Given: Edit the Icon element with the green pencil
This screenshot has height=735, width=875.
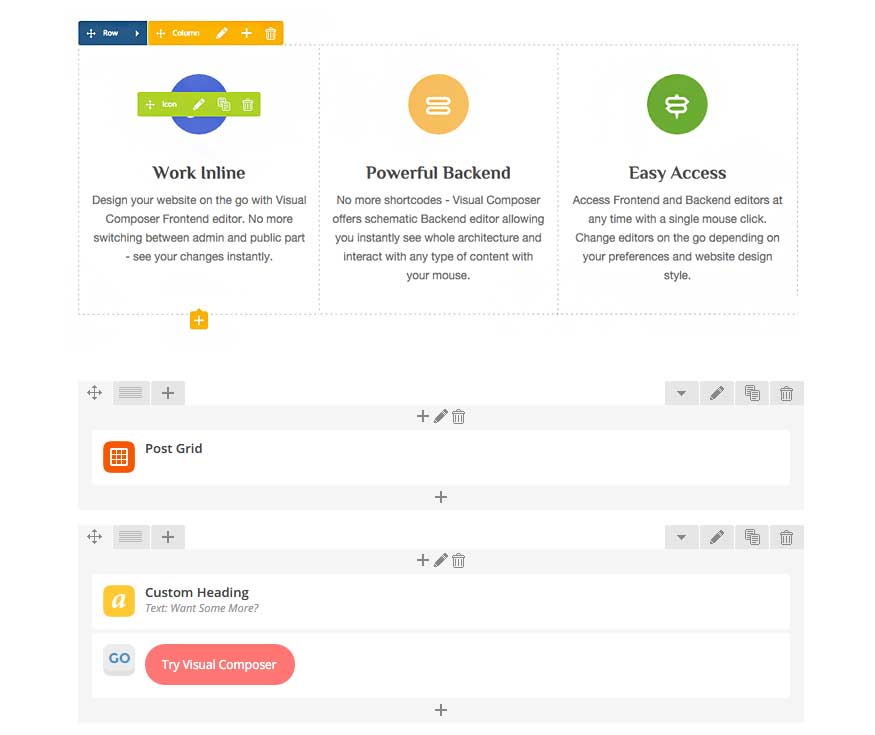Looking at the screenshot, I should (x=199, y=104).
